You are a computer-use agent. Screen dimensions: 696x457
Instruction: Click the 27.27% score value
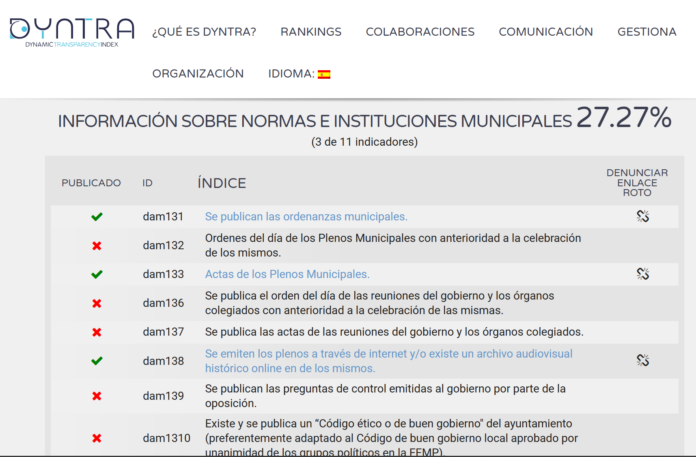pyautogui.click(x=624, y=118)
